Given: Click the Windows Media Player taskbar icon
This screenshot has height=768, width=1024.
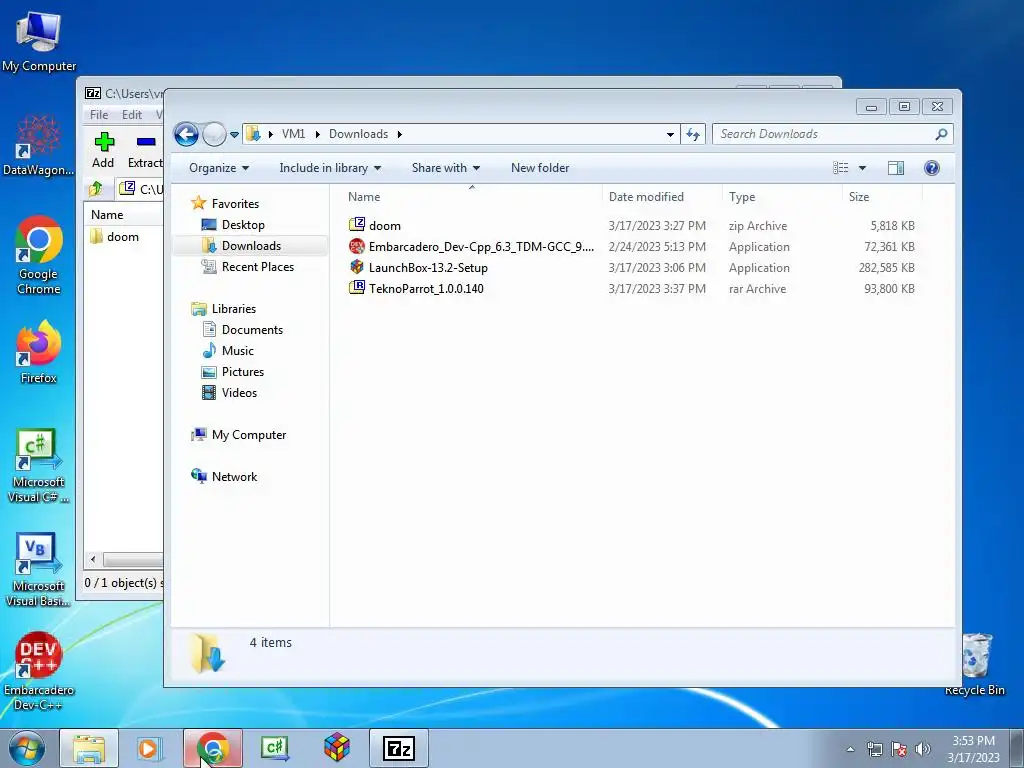Looking at the screenshot, I should coord(149,748).
